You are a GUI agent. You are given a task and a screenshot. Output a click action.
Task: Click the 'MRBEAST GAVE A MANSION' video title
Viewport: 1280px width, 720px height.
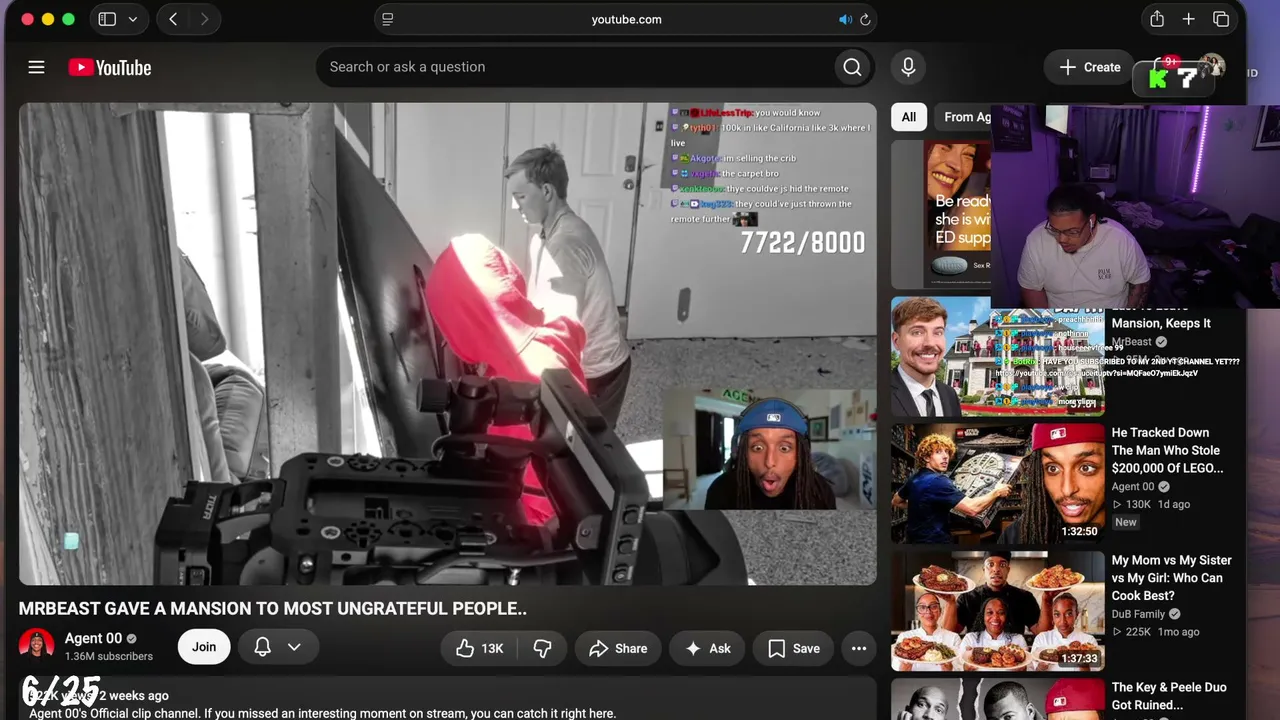pyautogui.click(x=273, y=608)
